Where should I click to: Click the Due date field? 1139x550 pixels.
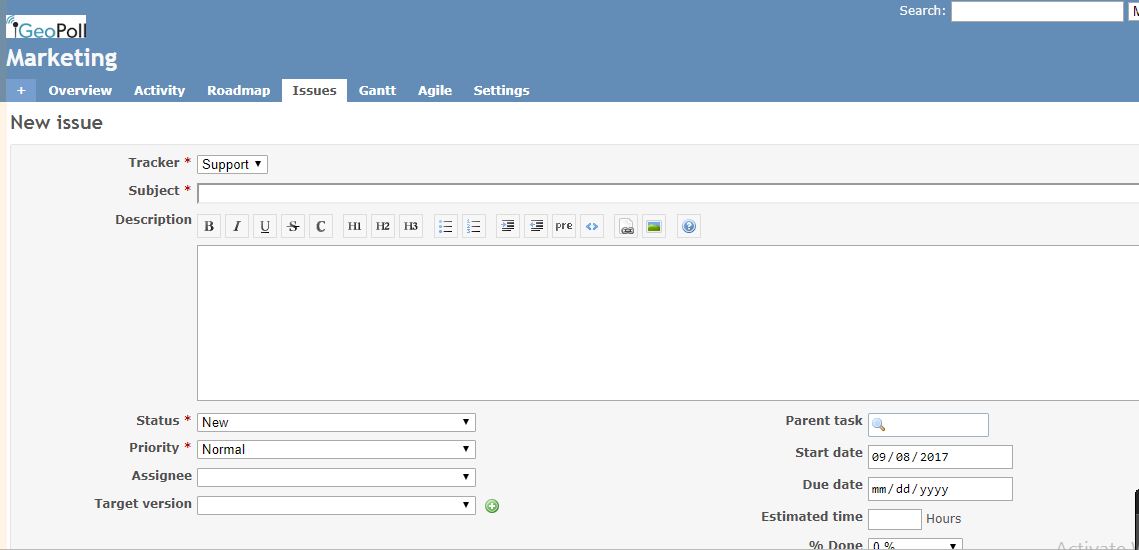click(940, 489)
